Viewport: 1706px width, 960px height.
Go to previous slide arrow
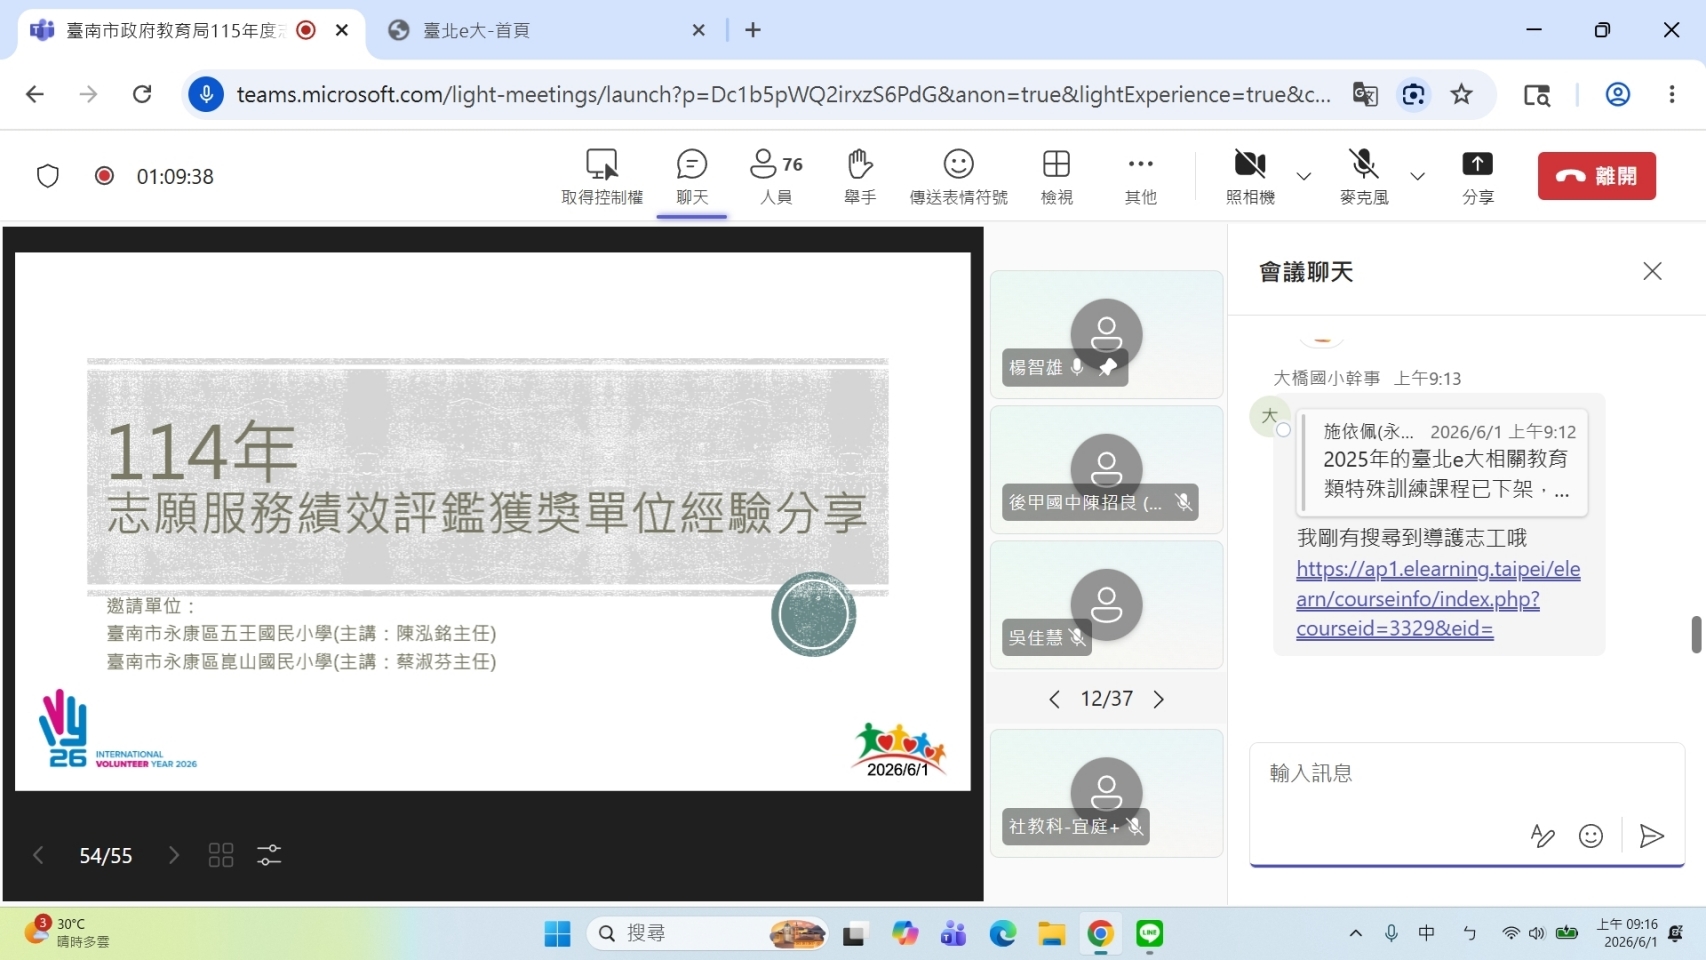pos(38,855)
